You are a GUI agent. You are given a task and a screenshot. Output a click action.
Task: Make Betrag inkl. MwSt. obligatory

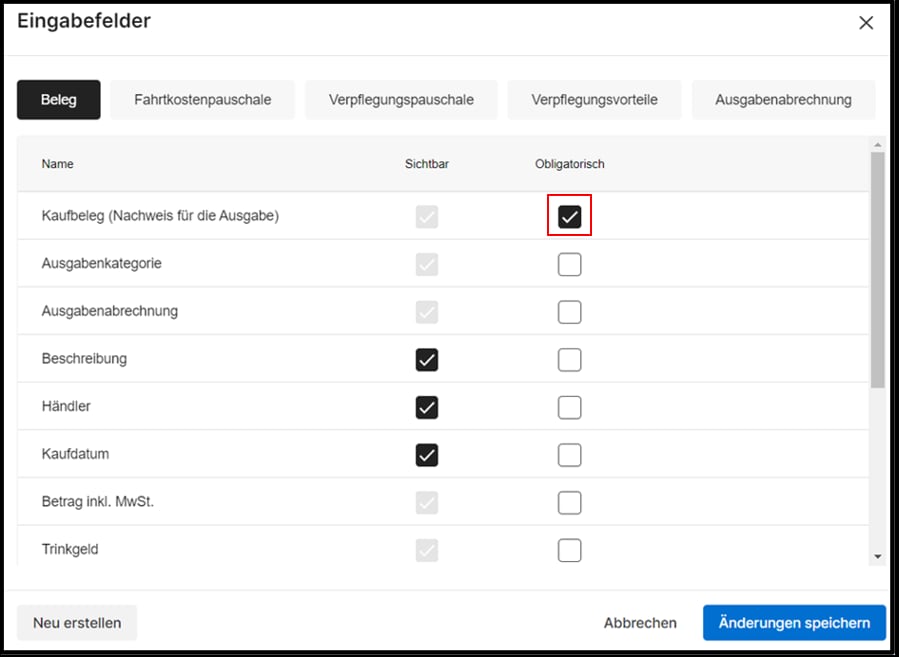pos(569,502)
